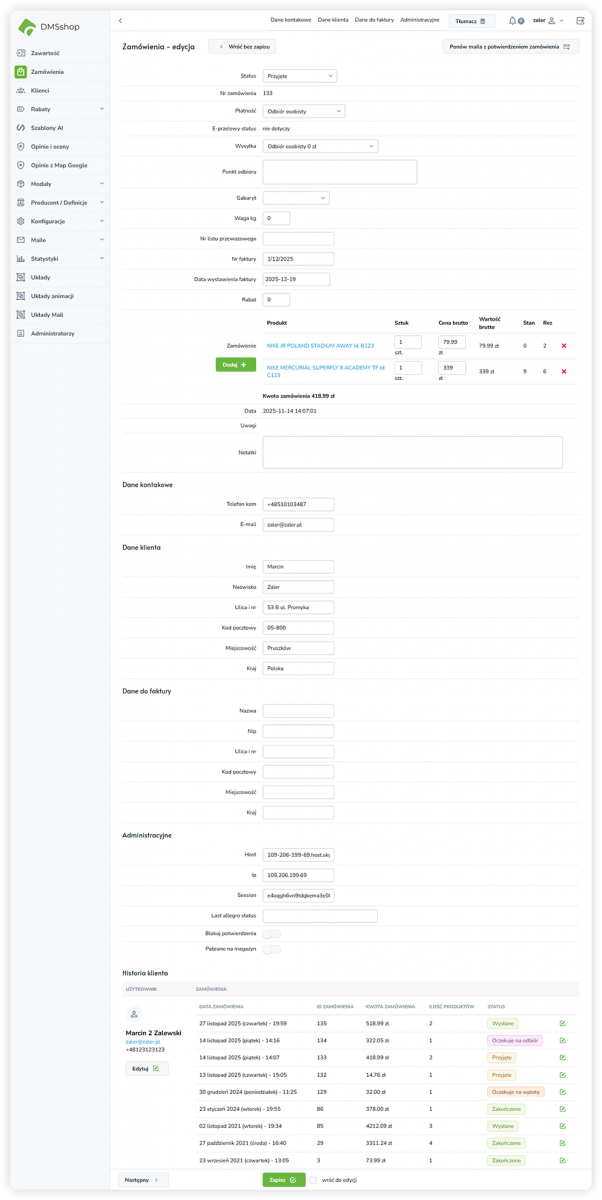This screenshot has height=1200, width=602.
Task: Open the Status dropdown showing Przyjęte
Action: (299, 76)
